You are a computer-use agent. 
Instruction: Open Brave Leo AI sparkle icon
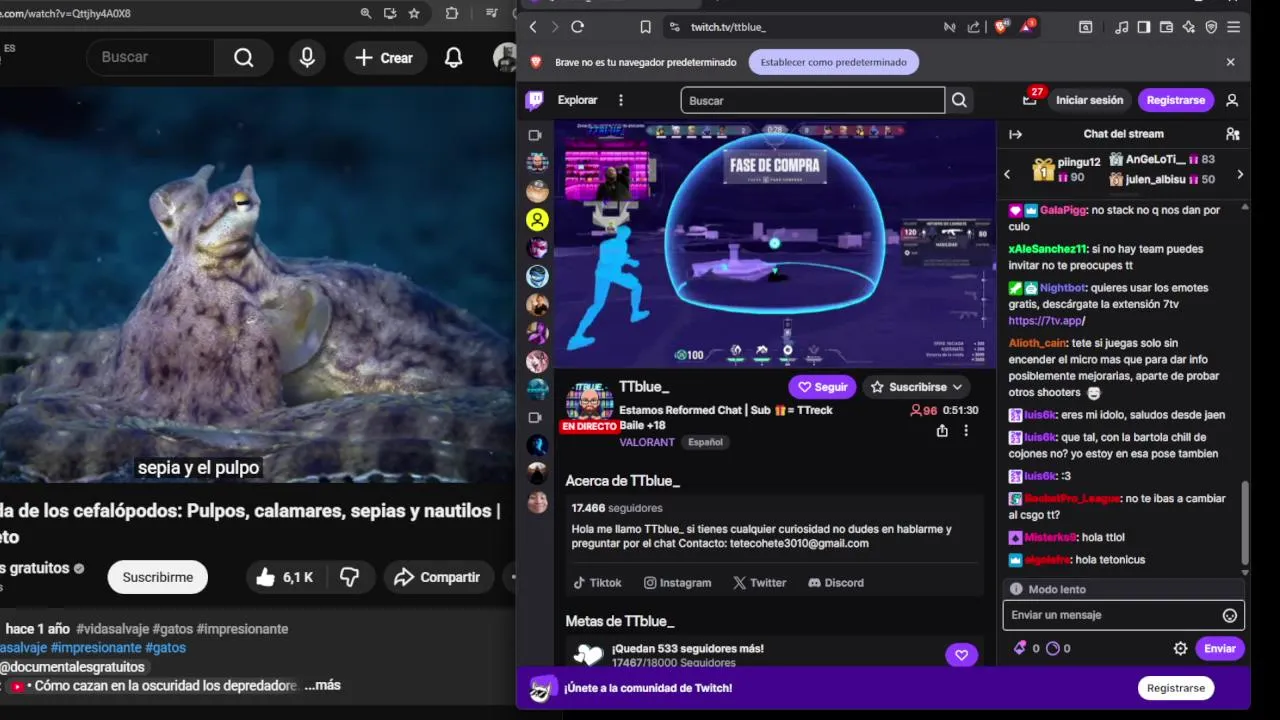[x=1189, y=27]
